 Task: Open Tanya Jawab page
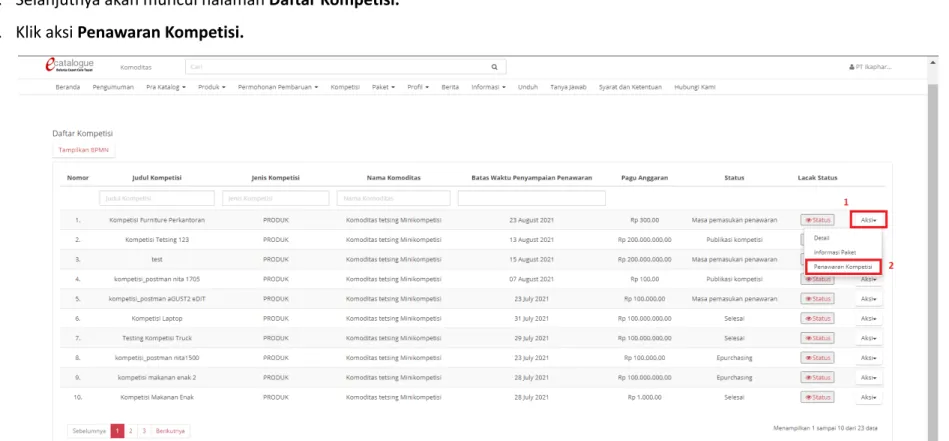(x=568, y=87)
